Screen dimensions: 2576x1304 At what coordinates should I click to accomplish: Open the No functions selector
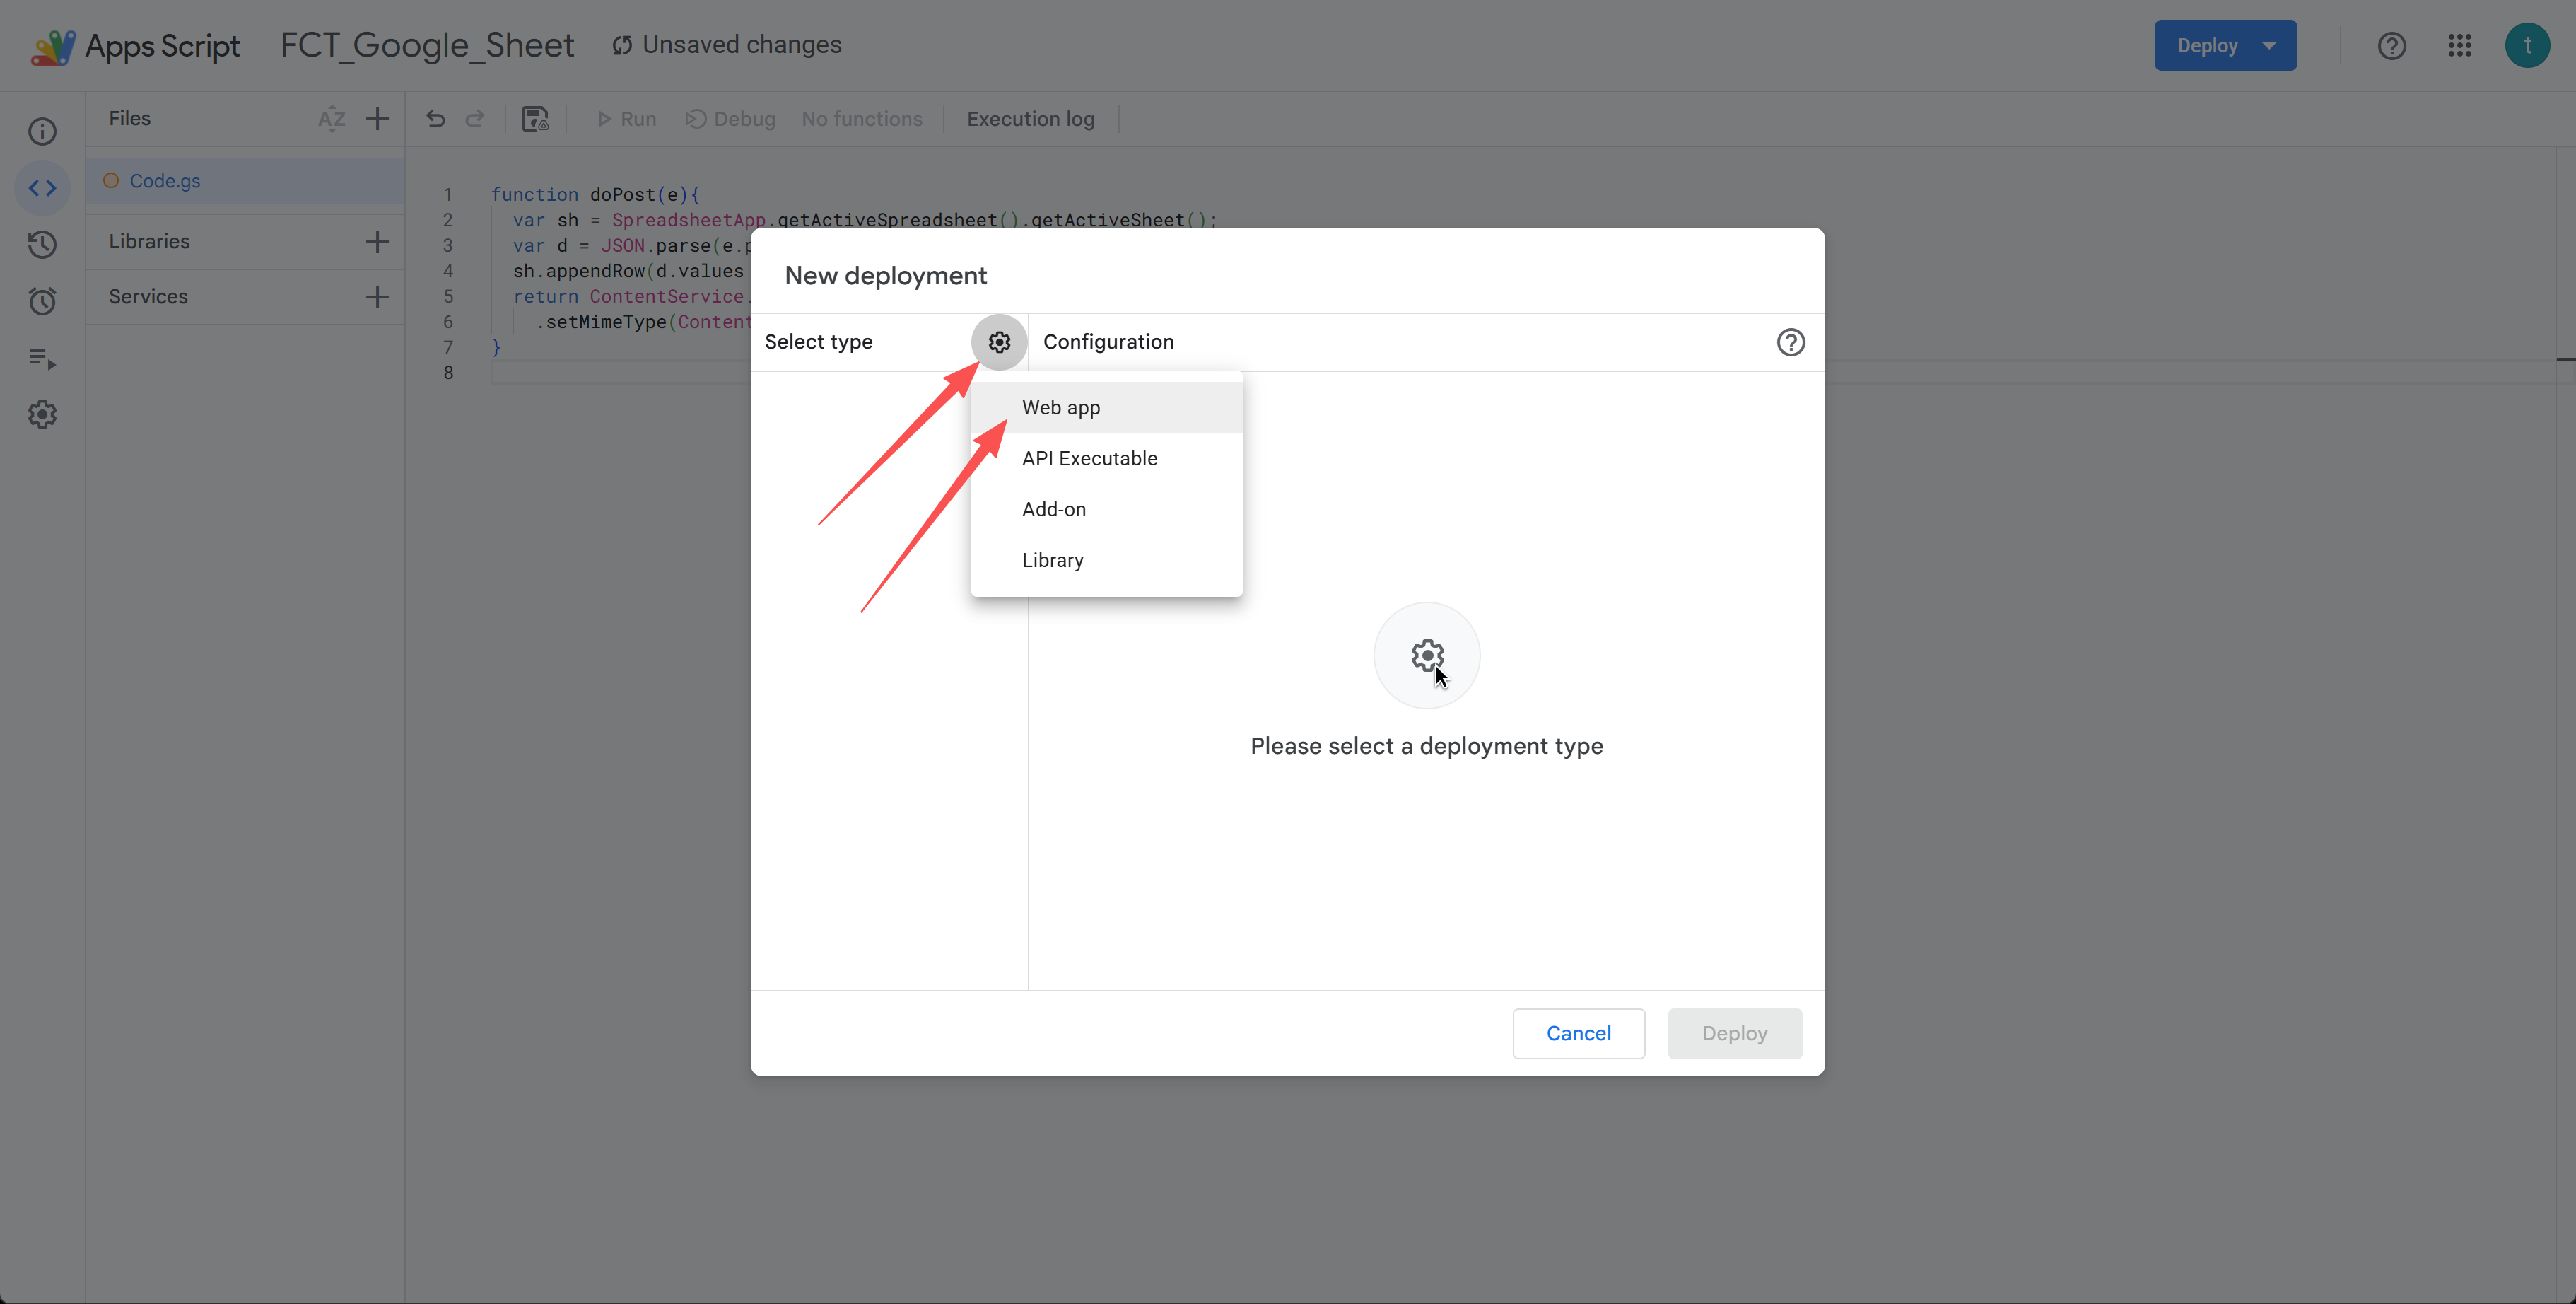(x=862, y=119)
